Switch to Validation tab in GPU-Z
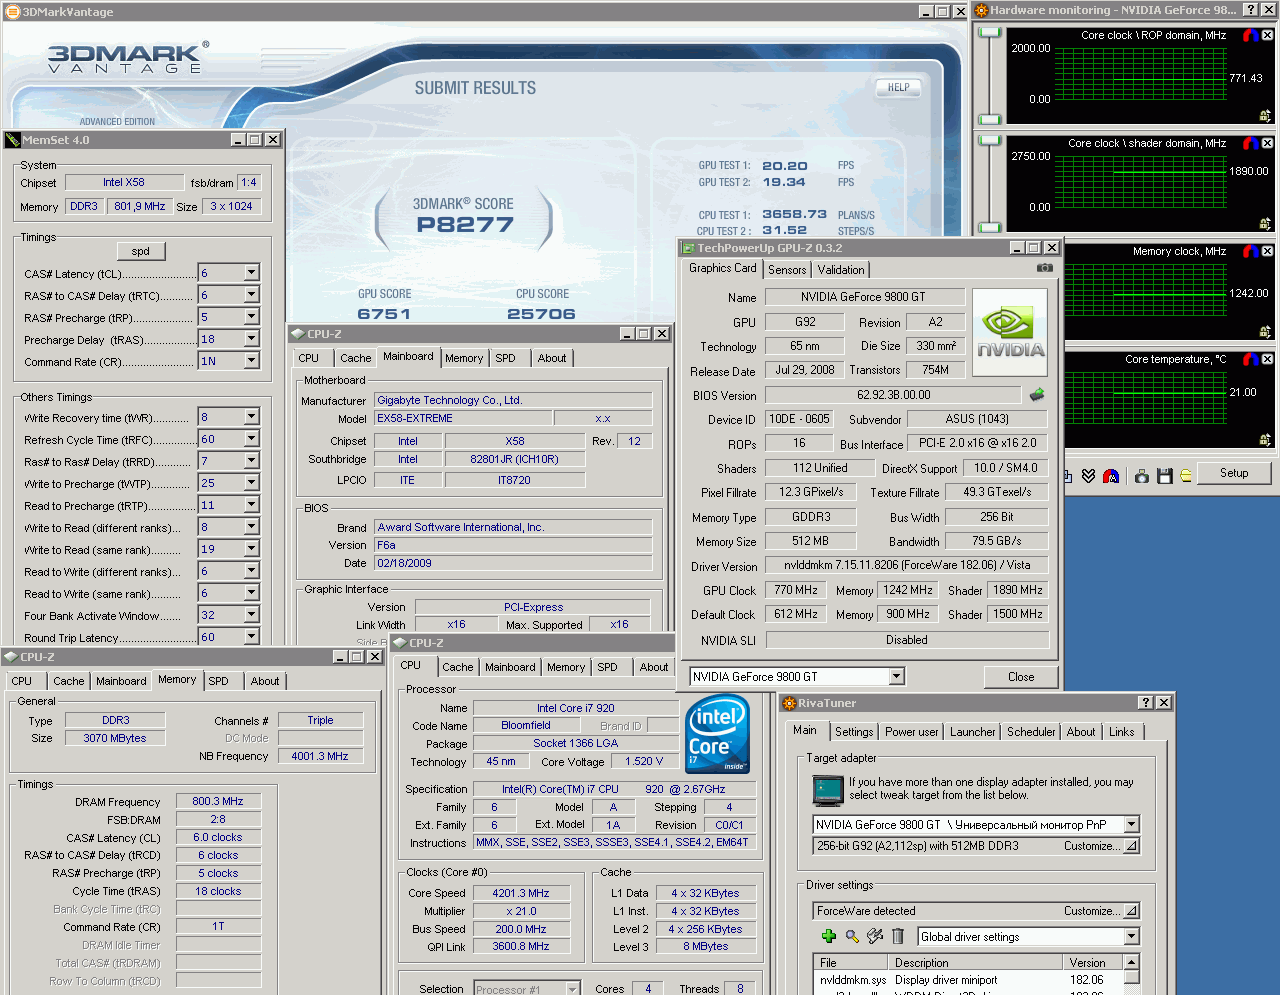Screen dimensions: 1280x995 click(x=841, y=270)
